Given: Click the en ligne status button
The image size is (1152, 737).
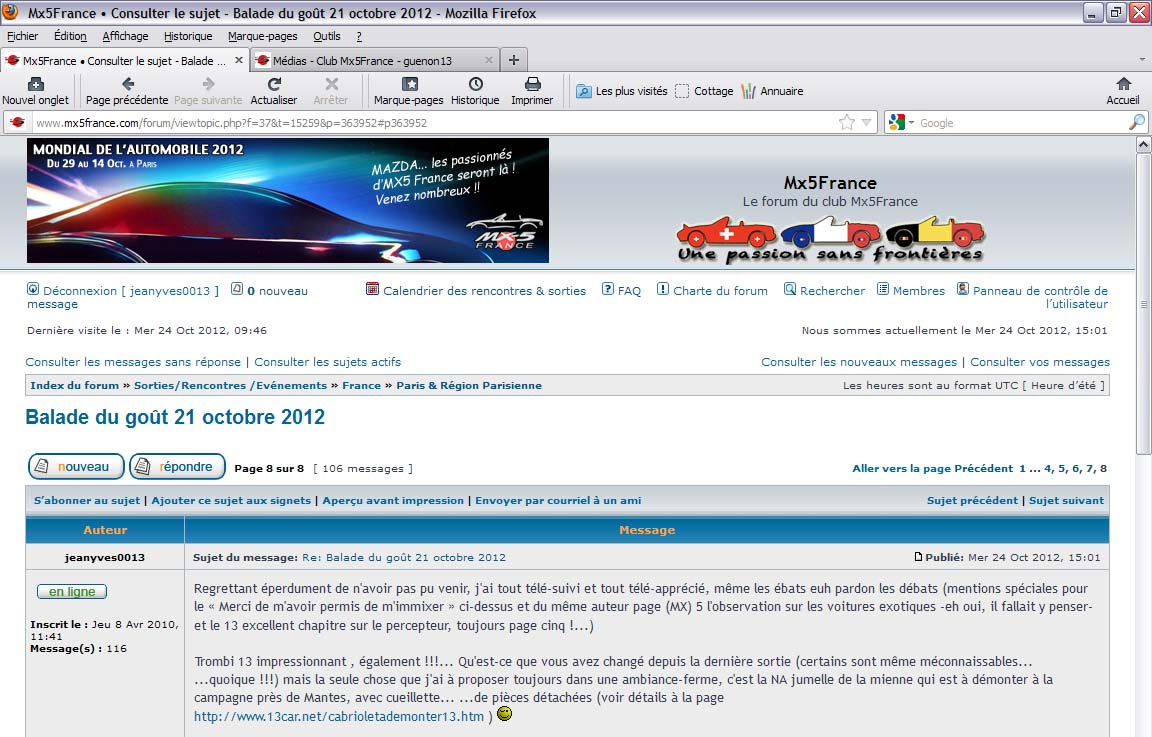Looking at the screenshot, I should (x=72, y=592).
